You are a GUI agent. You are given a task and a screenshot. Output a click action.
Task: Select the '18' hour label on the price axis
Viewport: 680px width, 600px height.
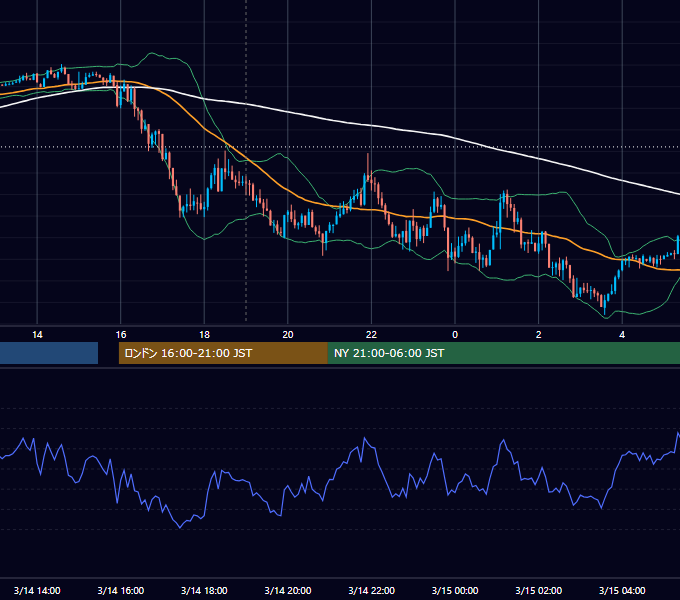(x=204, y=335)
